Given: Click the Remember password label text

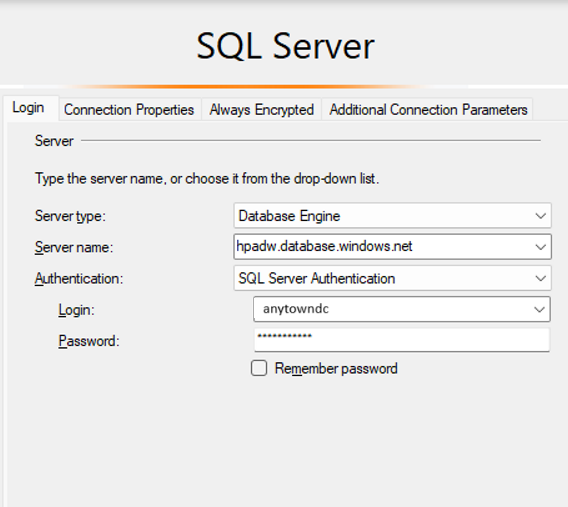Looking at the screenshot, I should coord(336,369).
